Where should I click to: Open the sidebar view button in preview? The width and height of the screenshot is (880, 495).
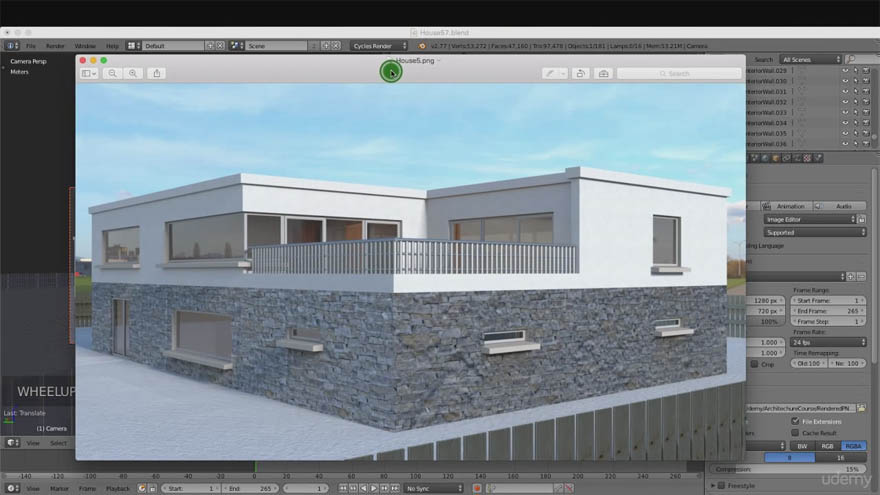89,74
